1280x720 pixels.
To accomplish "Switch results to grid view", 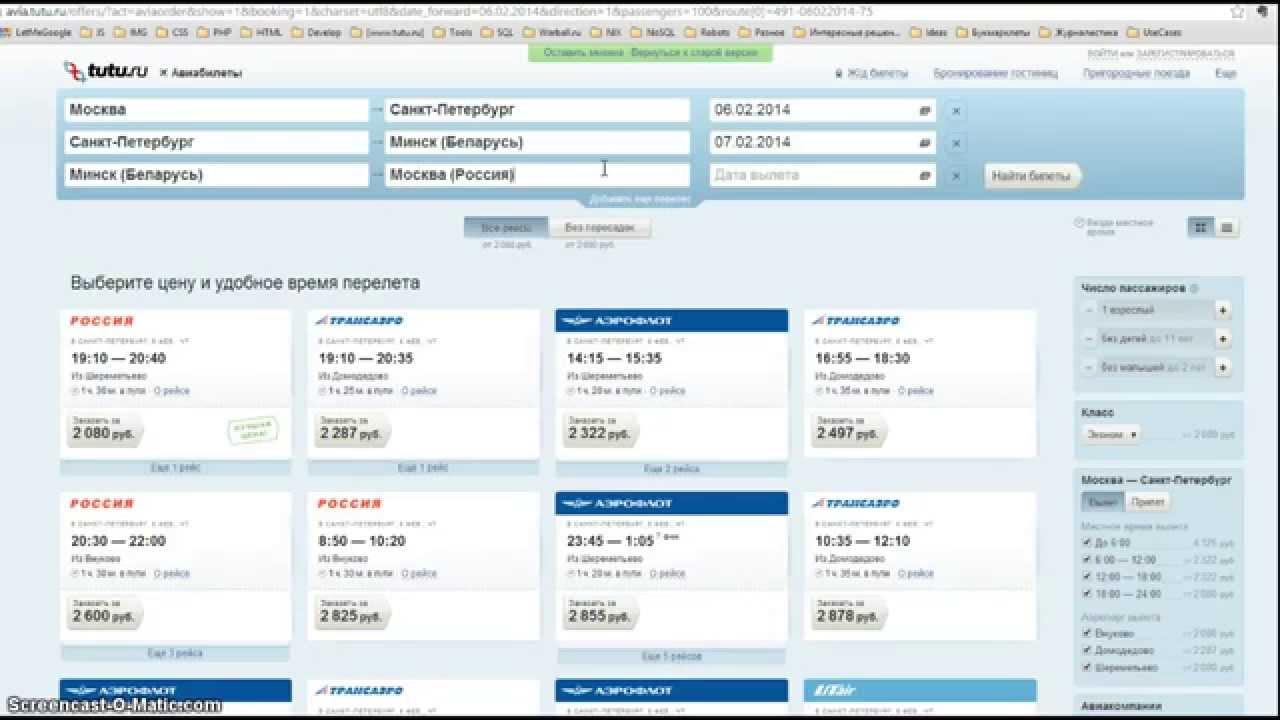I will [1200, 228].
